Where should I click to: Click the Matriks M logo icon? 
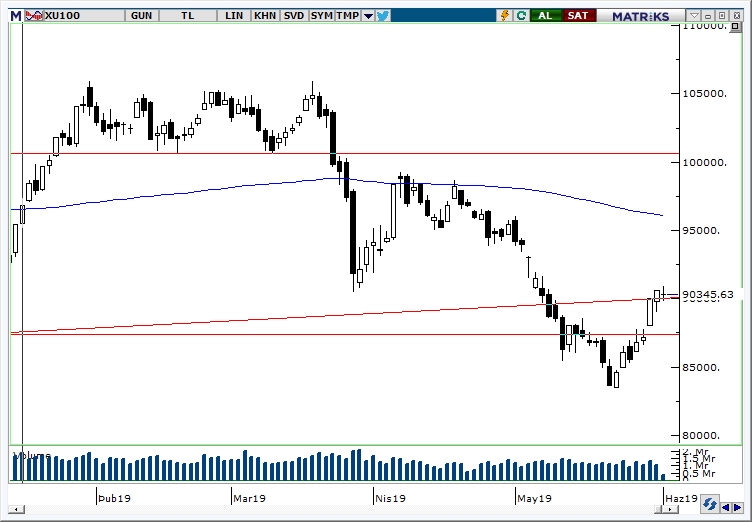click(x=16, y=16)
